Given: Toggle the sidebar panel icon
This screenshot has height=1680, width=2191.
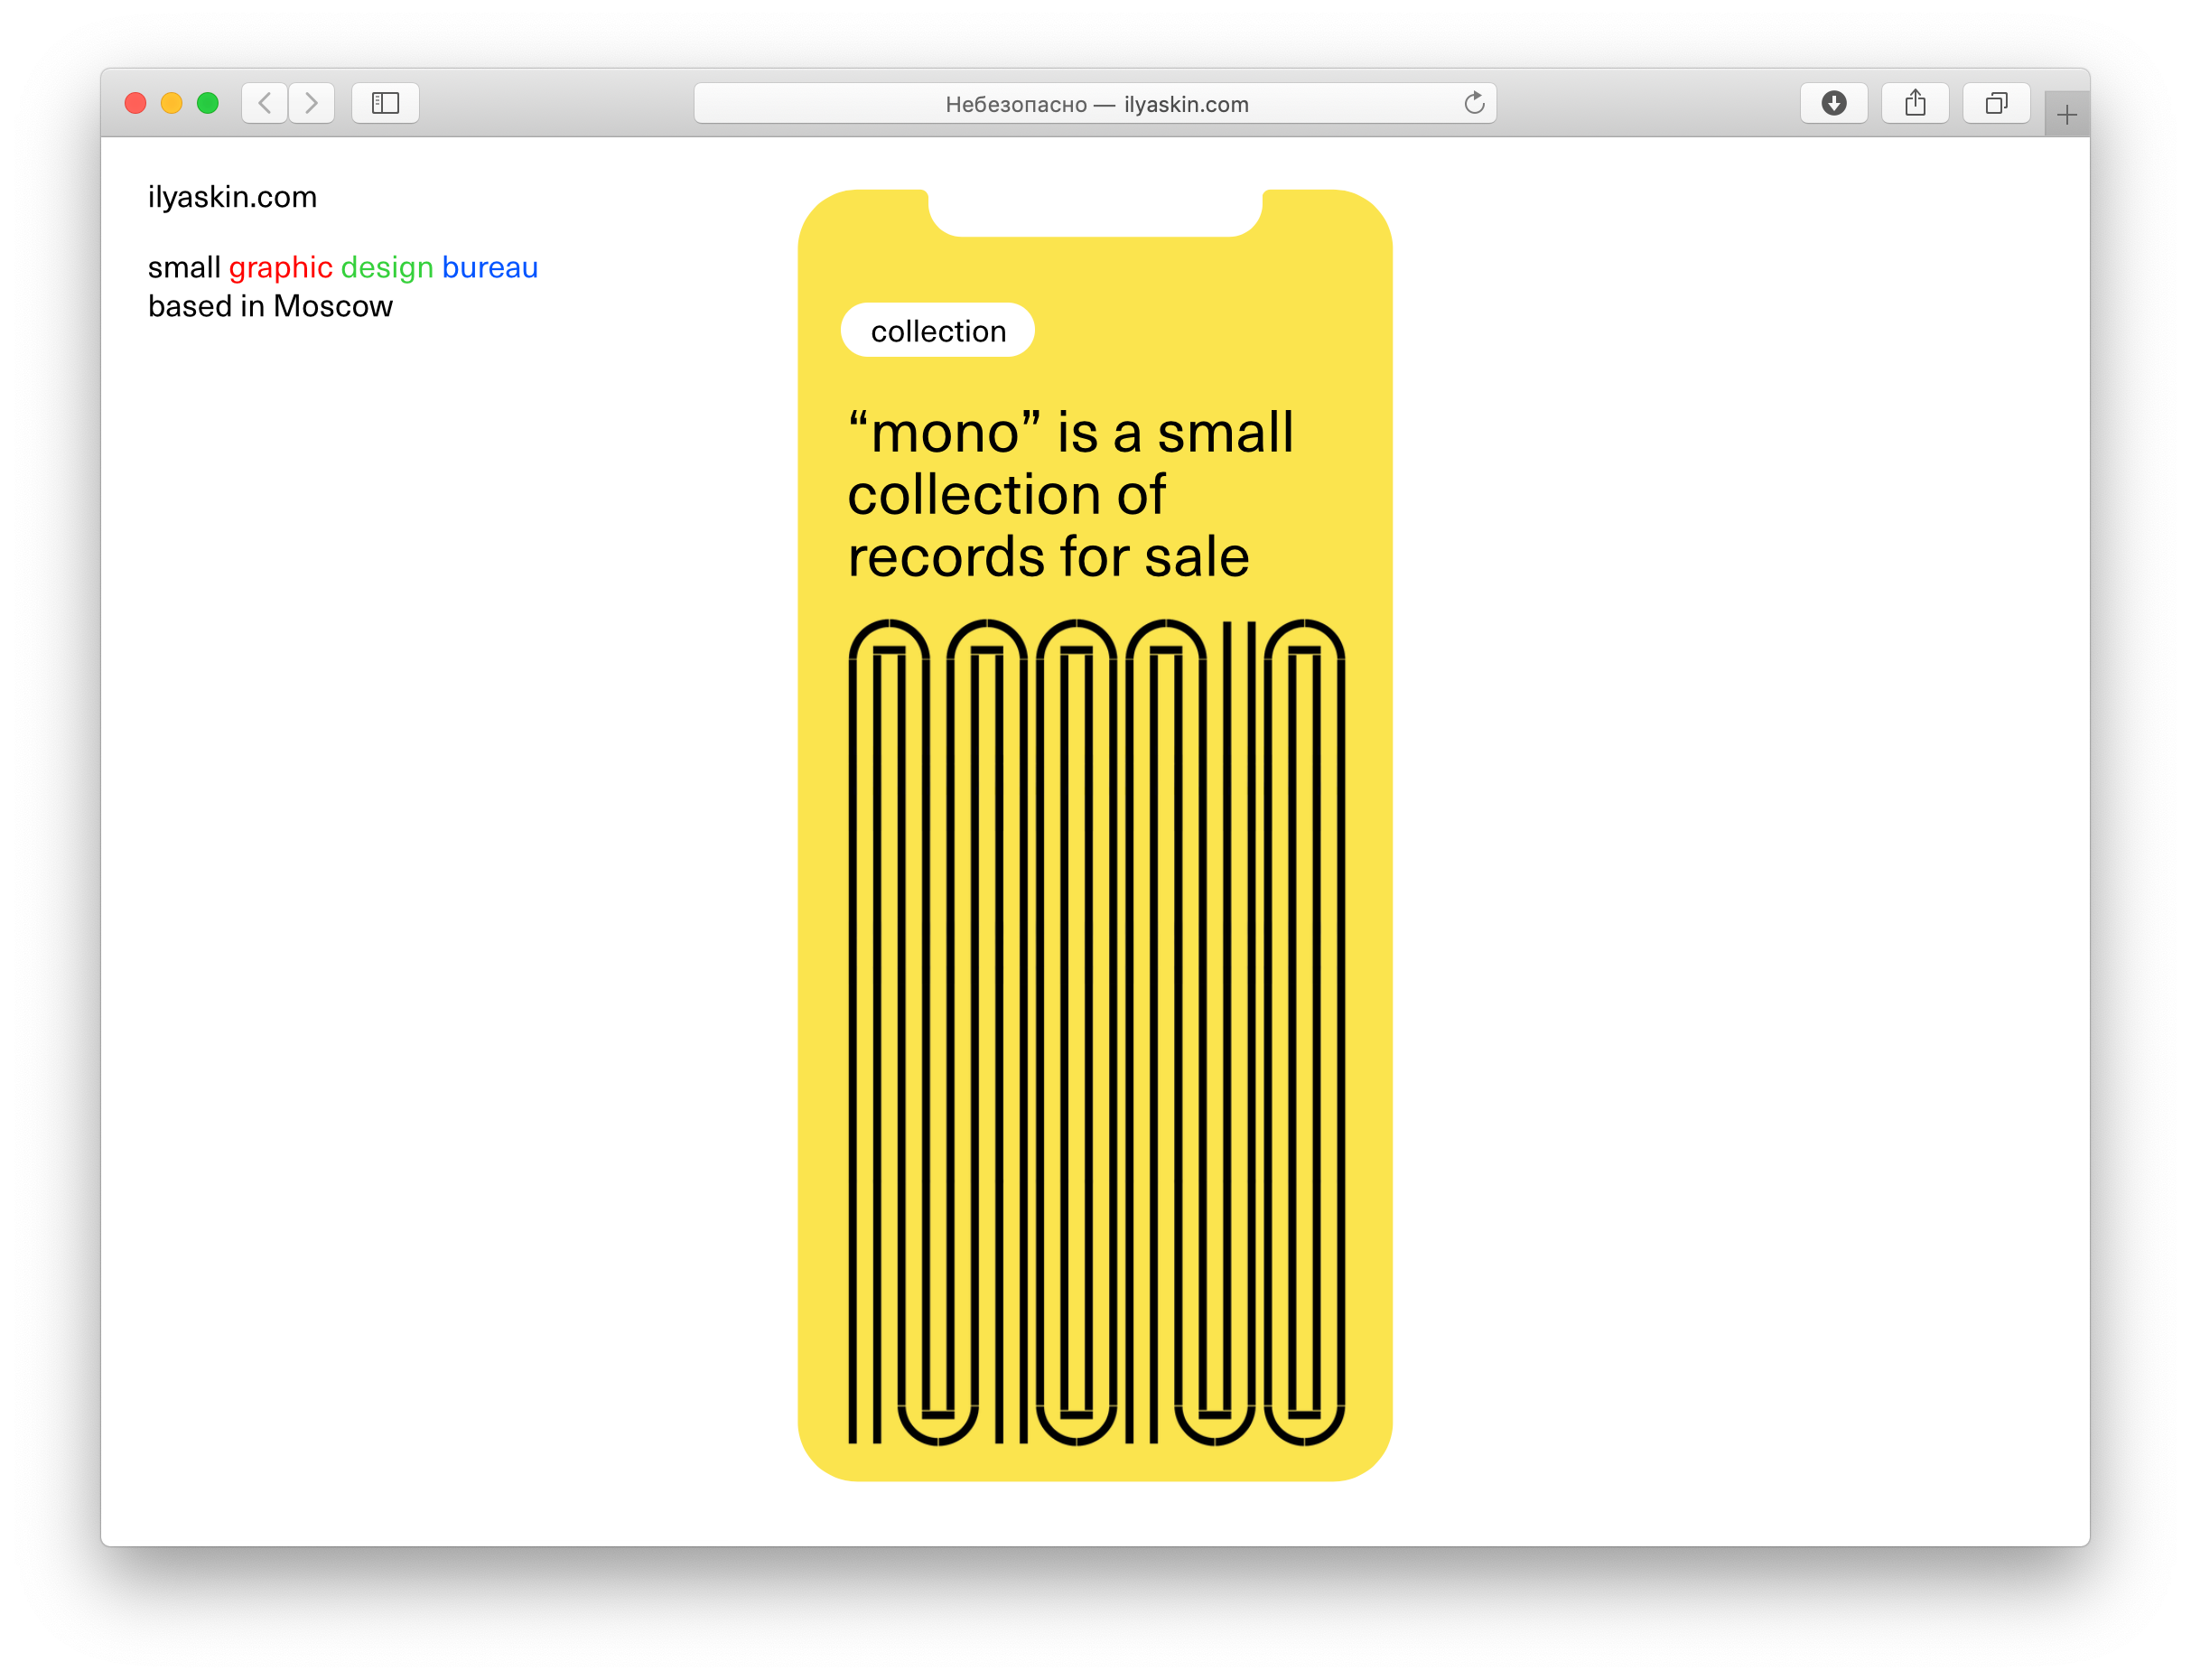Looking at the screenshot, I should (x=385, y=103).
